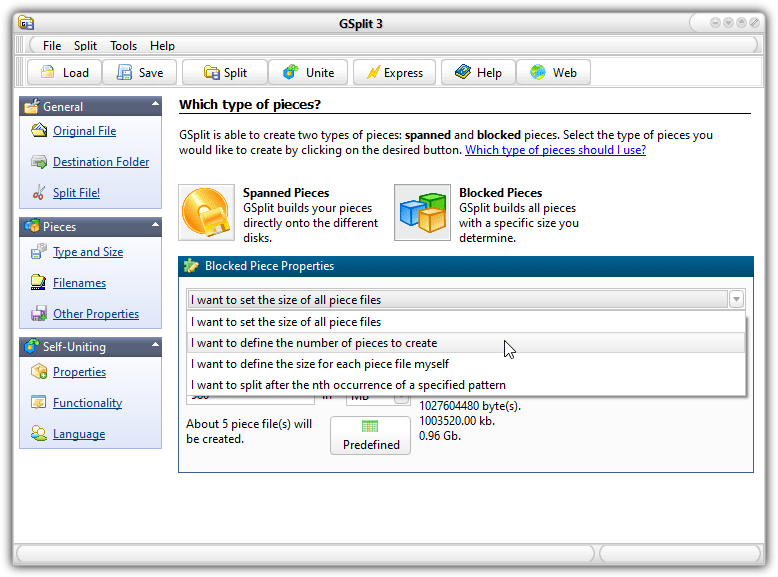Click the Unite toolbar button
Viewport: 778px width, 577px height.
click(x=308, y=72)
